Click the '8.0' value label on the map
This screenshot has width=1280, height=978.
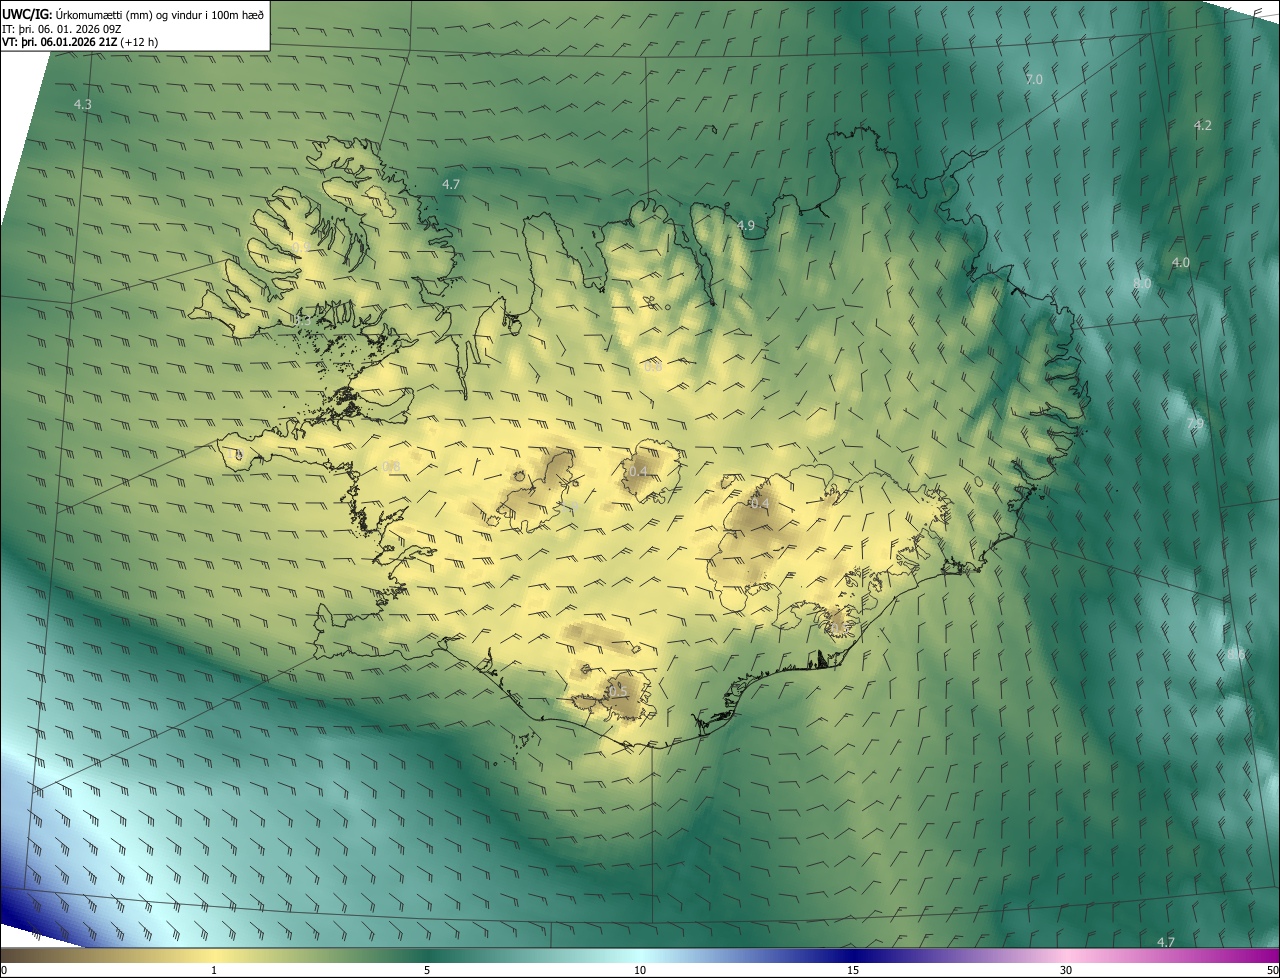pos(1142,284)
